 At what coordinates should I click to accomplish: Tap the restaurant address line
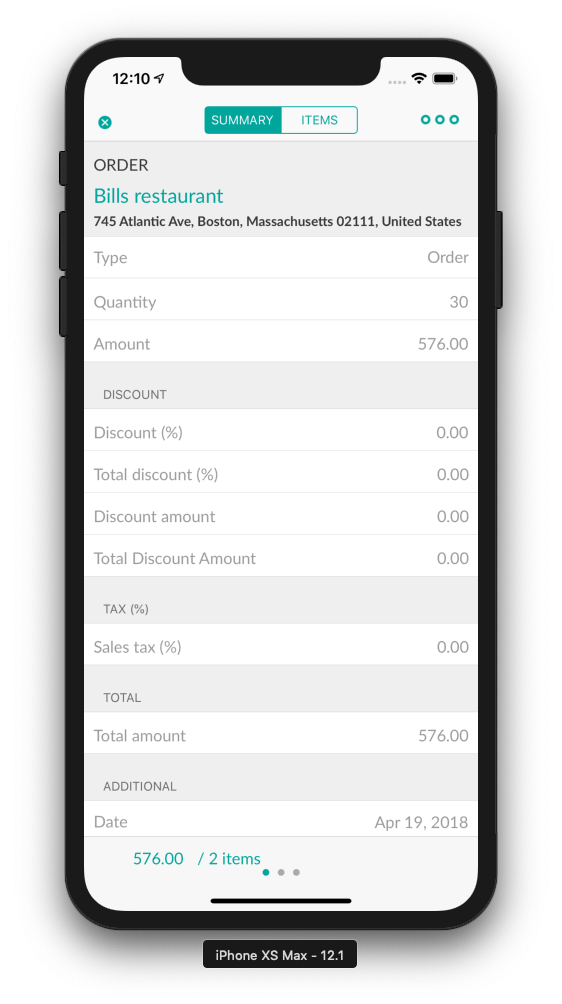tap(277, 222)
